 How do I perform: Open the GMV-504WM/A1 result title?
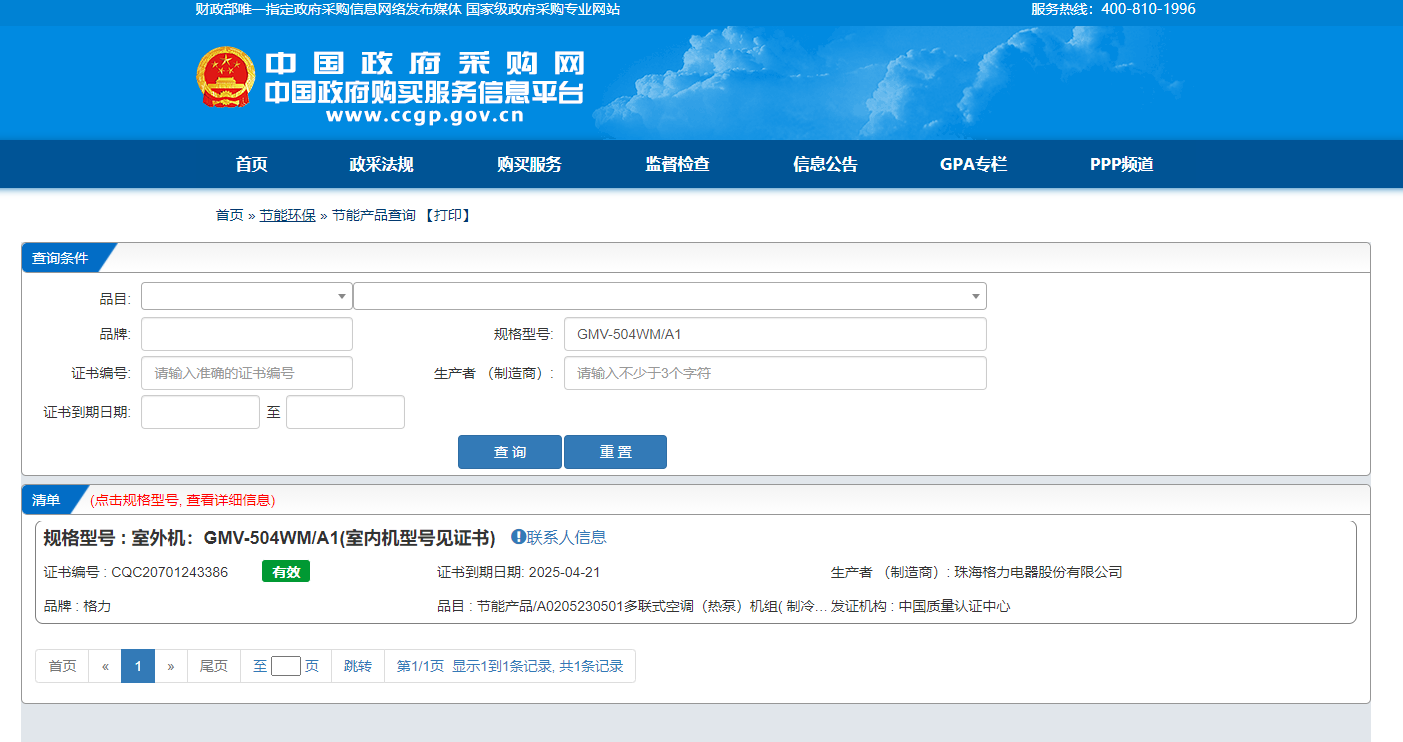269,538
